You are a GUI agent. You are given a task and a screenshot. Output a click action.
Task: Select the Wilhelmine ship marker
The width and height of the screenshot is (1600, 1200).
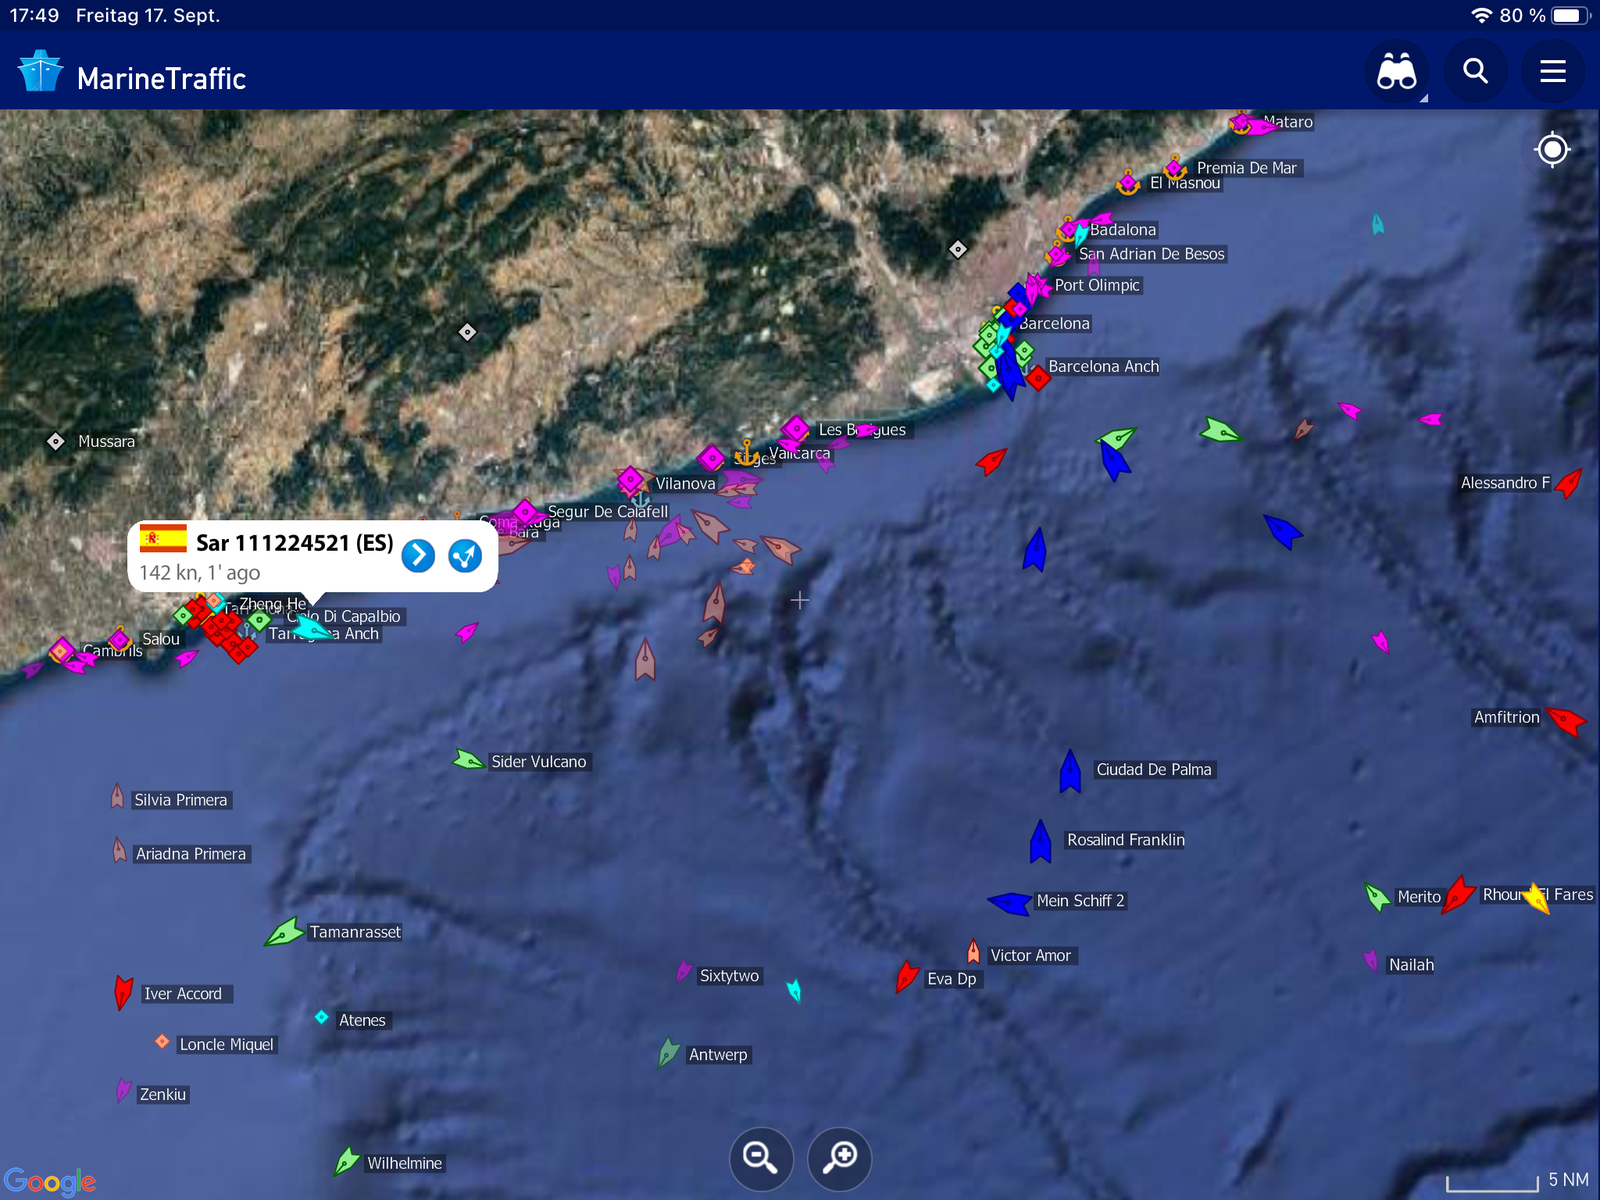[346, 1161]
